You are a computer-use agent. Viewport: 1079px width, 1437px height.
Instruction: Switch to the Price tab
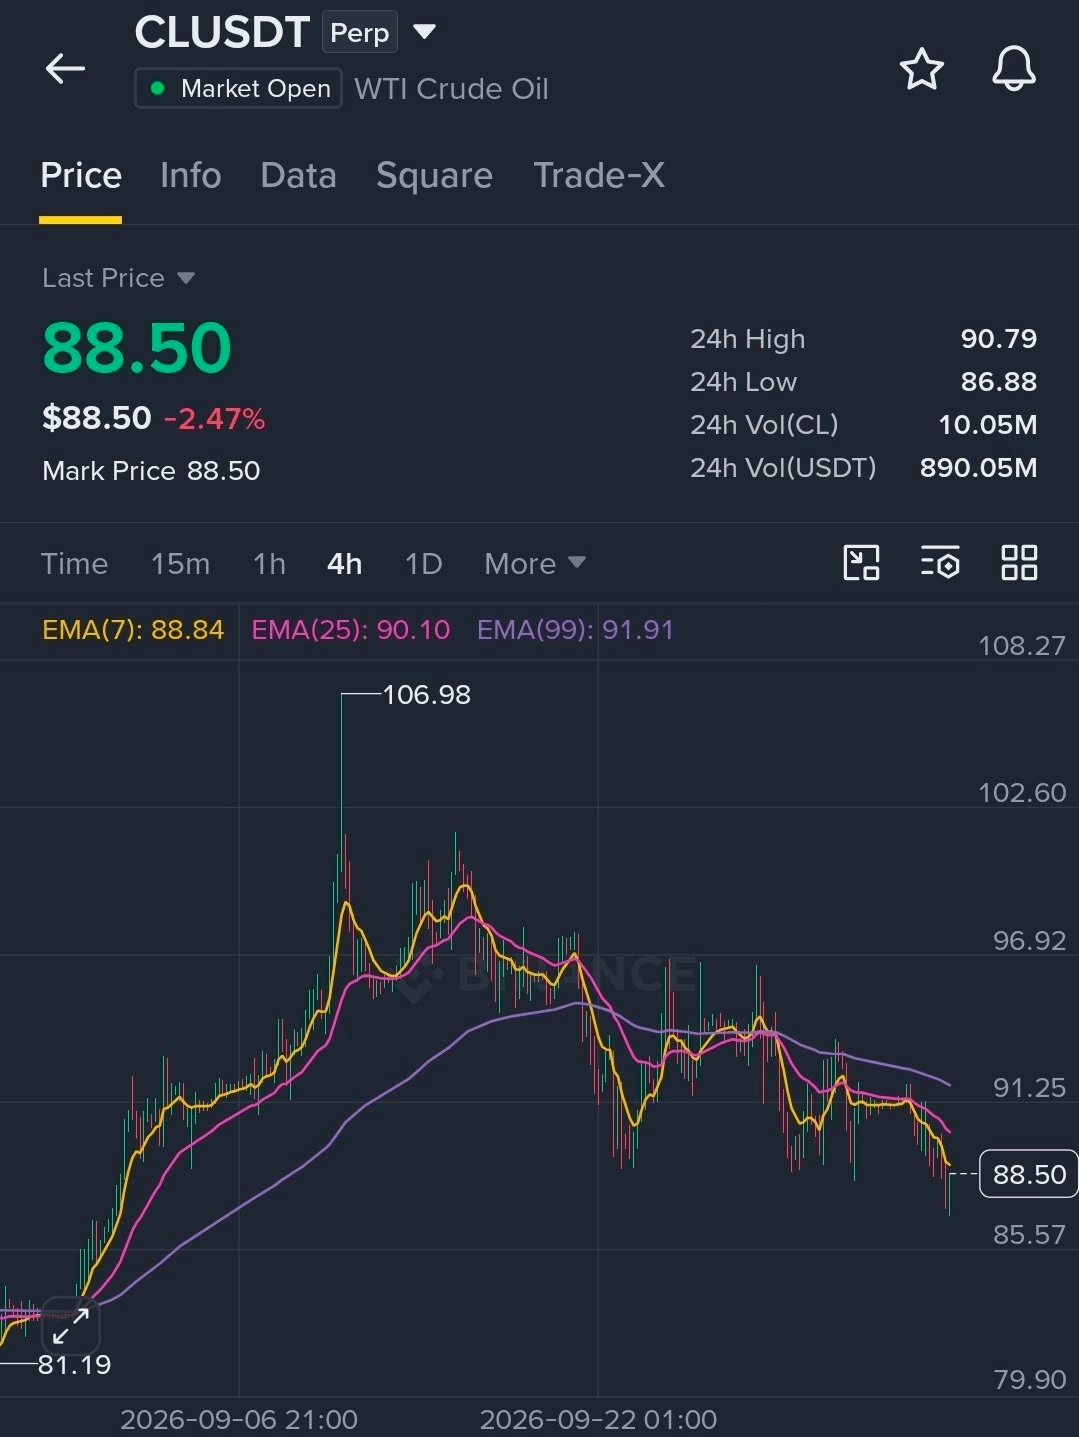pyautogui.click(x=81, y=176)
